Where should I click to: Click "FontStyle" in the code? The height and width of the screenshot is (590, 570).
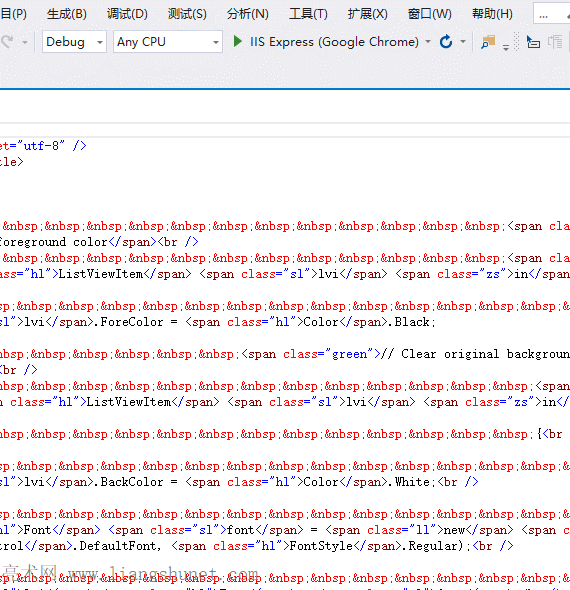[321, 546]
